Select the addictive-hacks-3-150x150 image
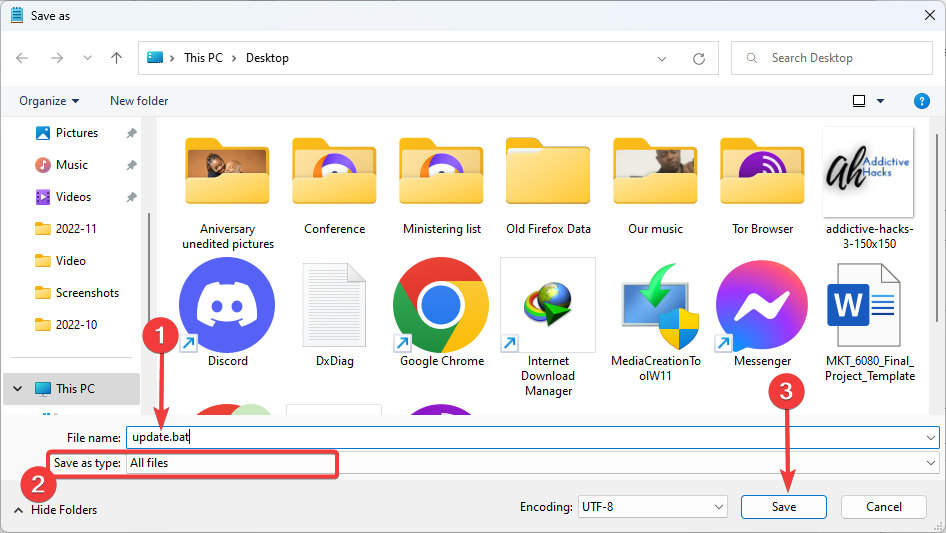This screenshot has width=946, height=533. click(869, 190)
